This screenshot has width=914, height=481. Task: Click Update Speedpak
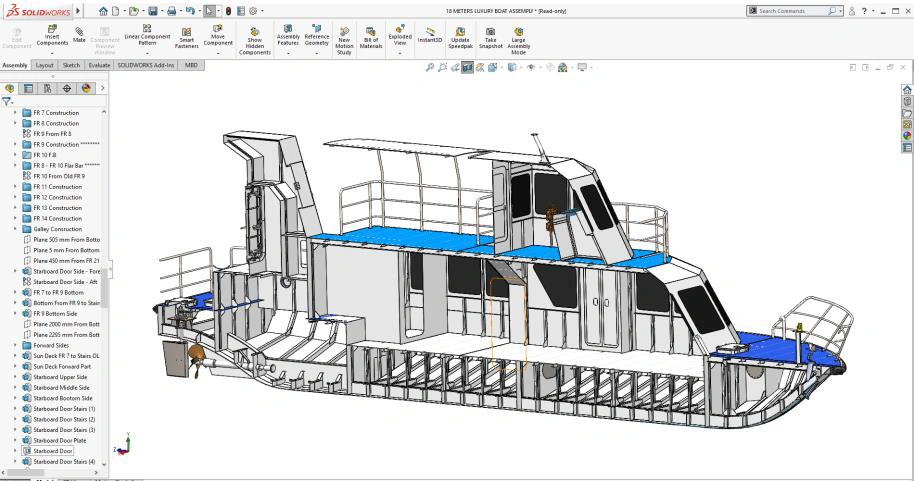coord(460,38)
